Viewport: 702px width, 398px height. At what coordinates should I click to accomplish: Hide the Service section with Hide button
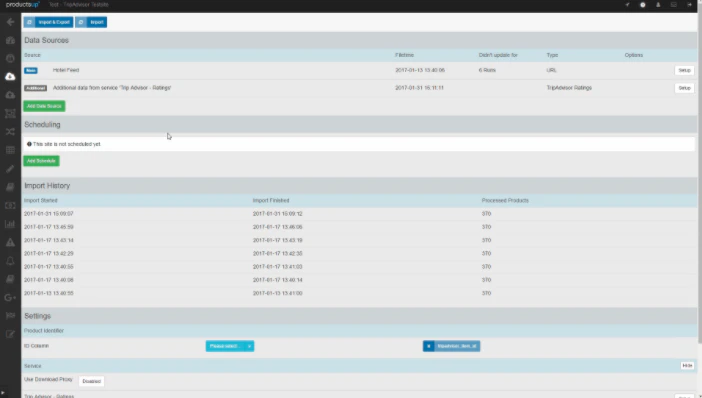[x=687, y=366]
